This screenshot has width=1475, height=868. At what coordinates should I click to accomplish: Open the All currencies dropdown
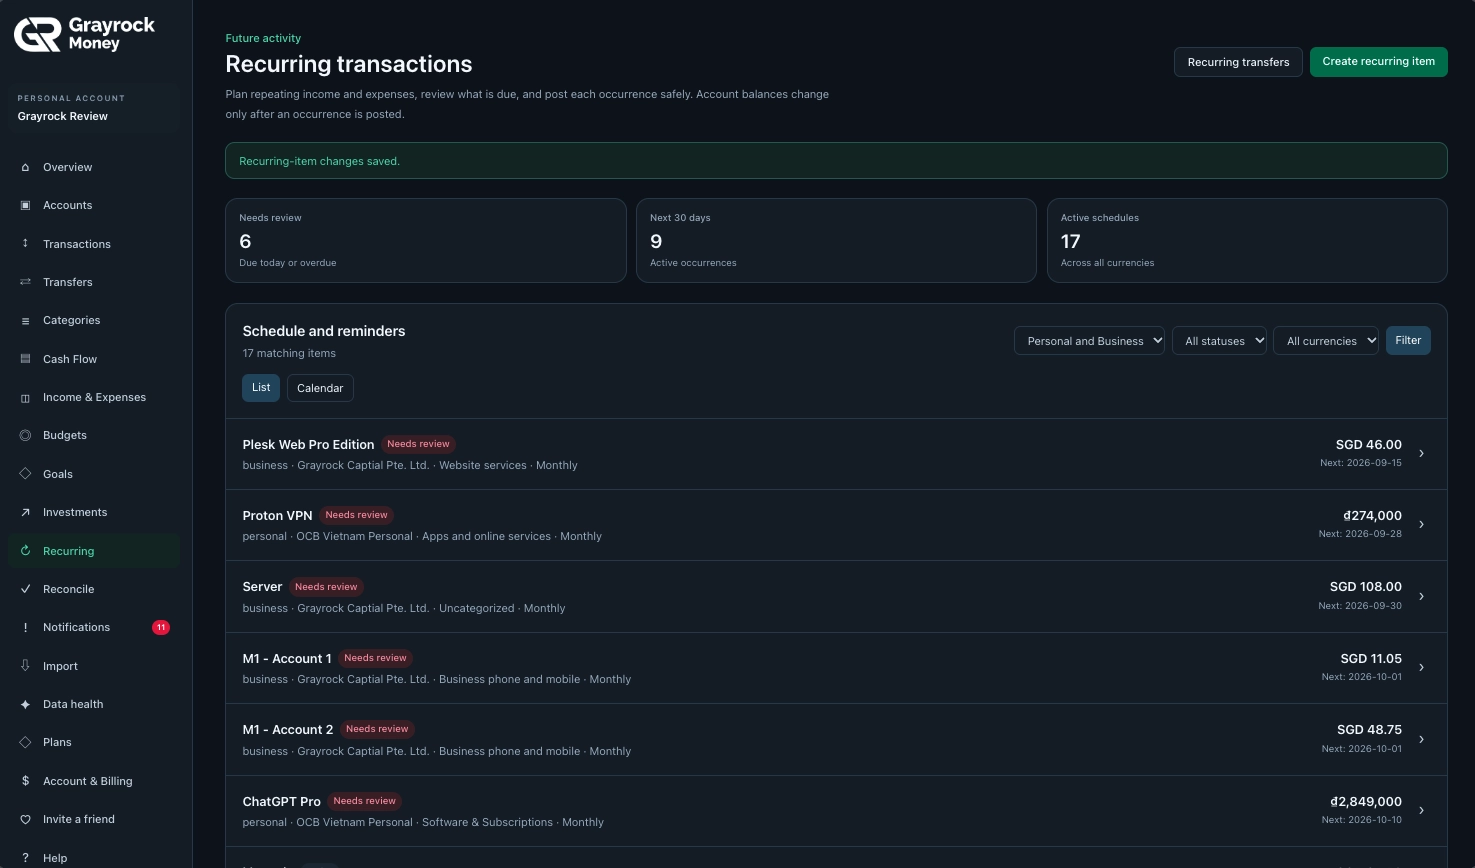[1326, 341]
